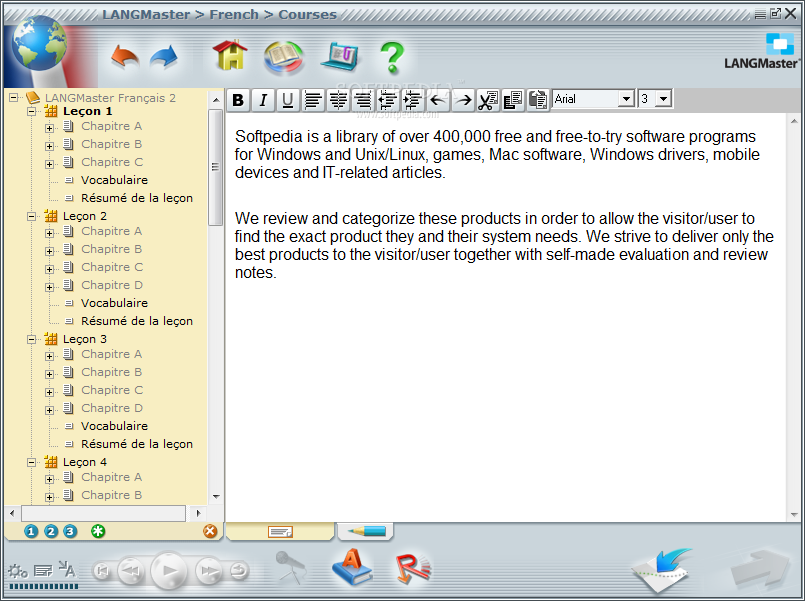Open the laptop notebook icon
This screenshot has width=805, height=601.
pyautogui.click(x=339, y=56)
